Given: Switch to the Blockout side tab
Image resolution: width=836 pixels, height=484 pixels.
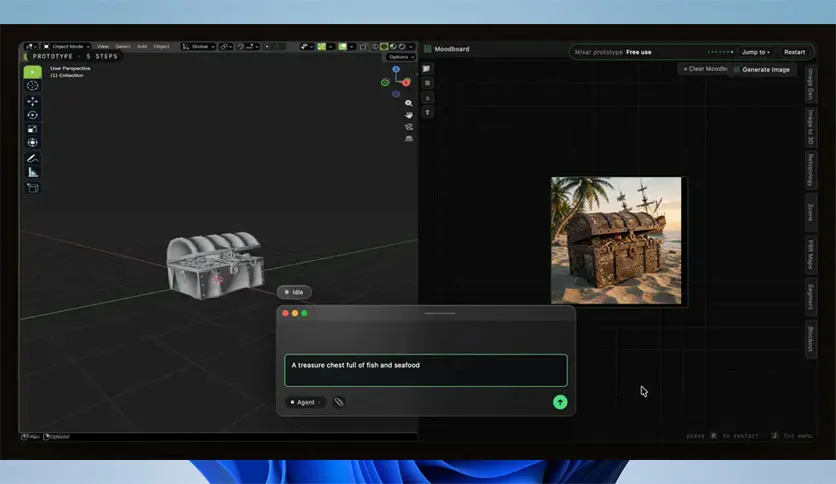Looking at the screenshot, I should pyautogui.click(x=810, y=339).
